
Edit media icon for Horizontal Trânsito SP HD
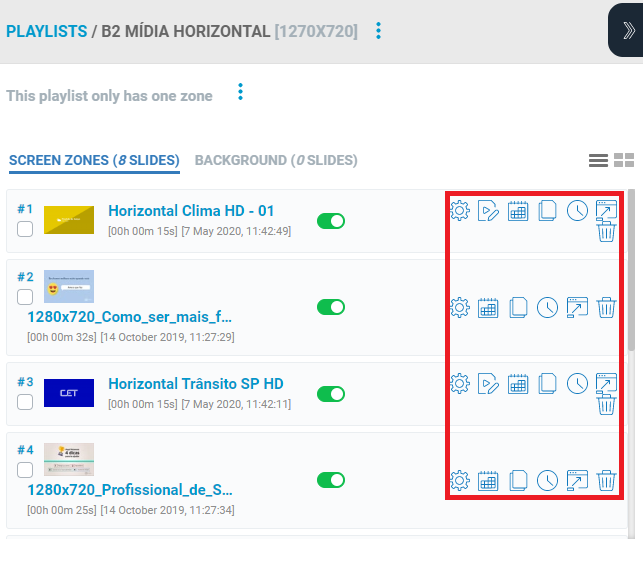point(488,384)
